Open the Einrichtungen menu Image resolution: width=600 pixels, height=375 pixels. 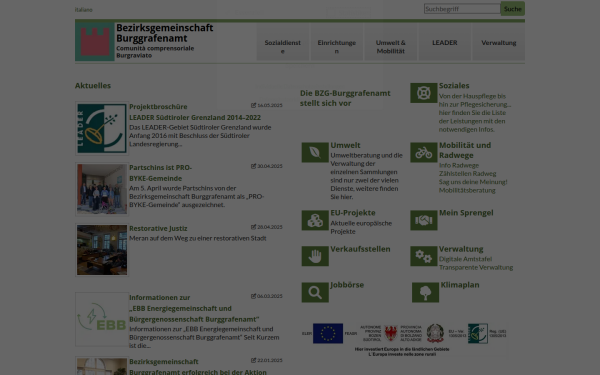[337, 42]
